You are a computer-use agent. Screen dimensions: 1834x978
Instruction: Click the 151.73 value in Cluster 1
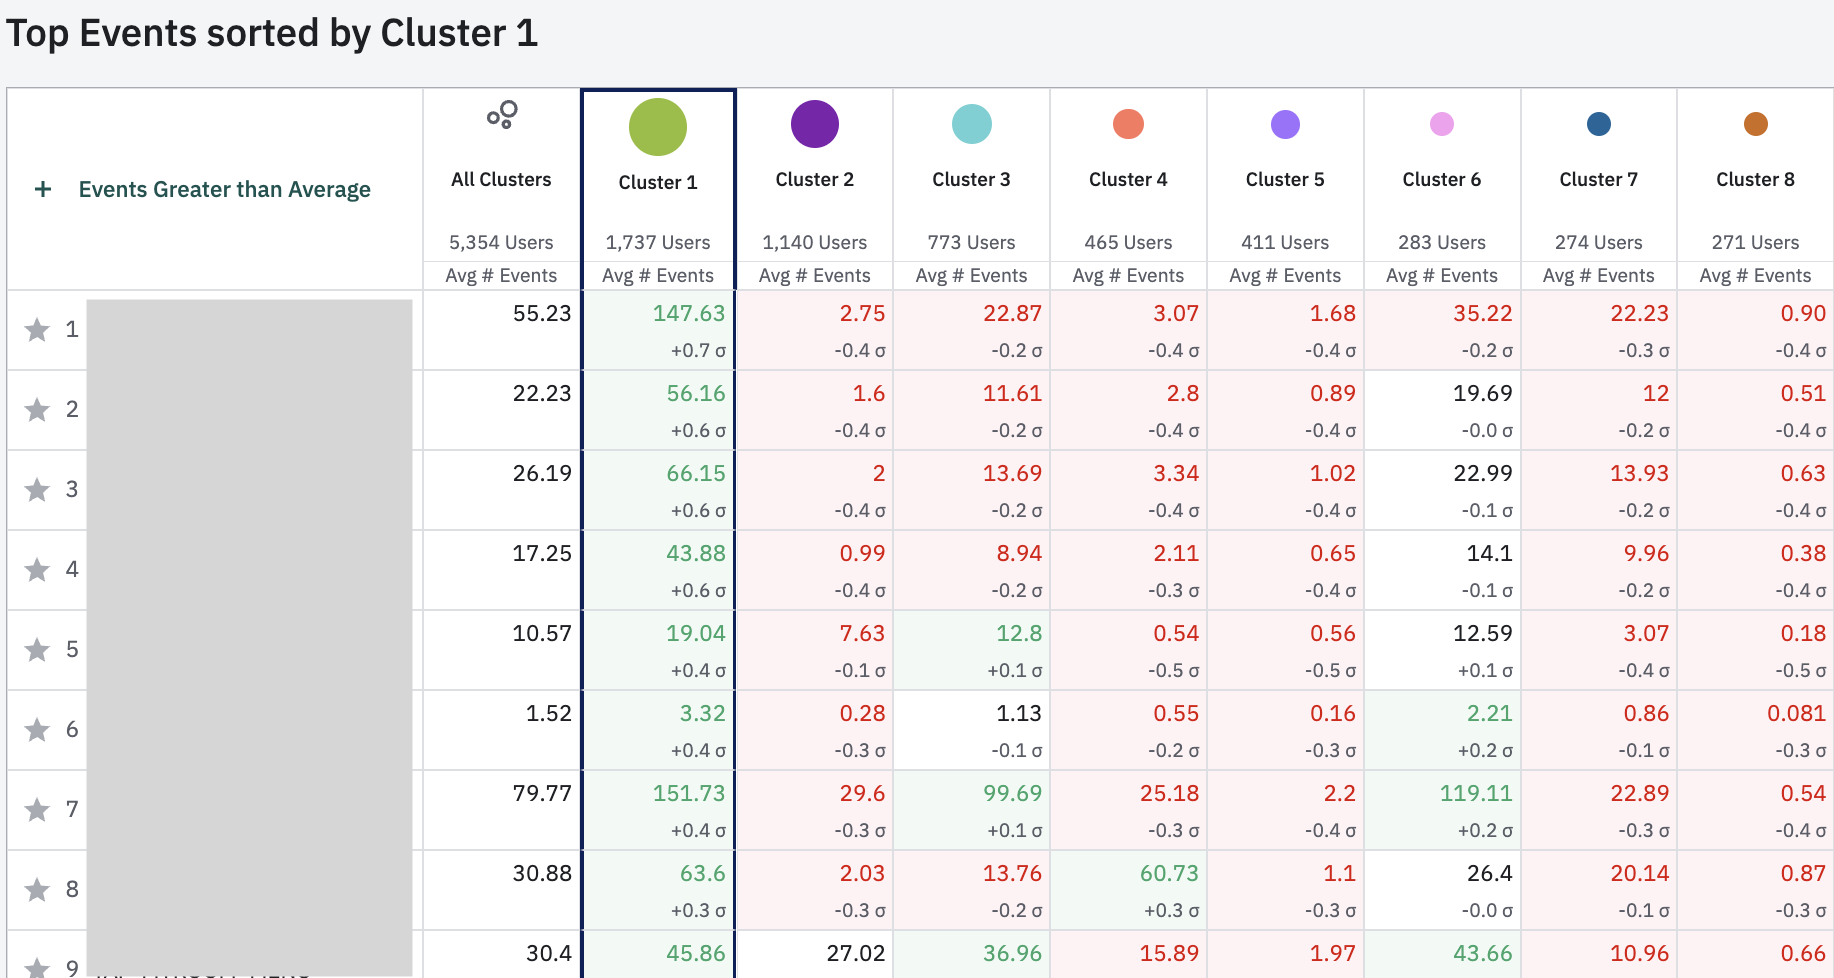[689, 794]
